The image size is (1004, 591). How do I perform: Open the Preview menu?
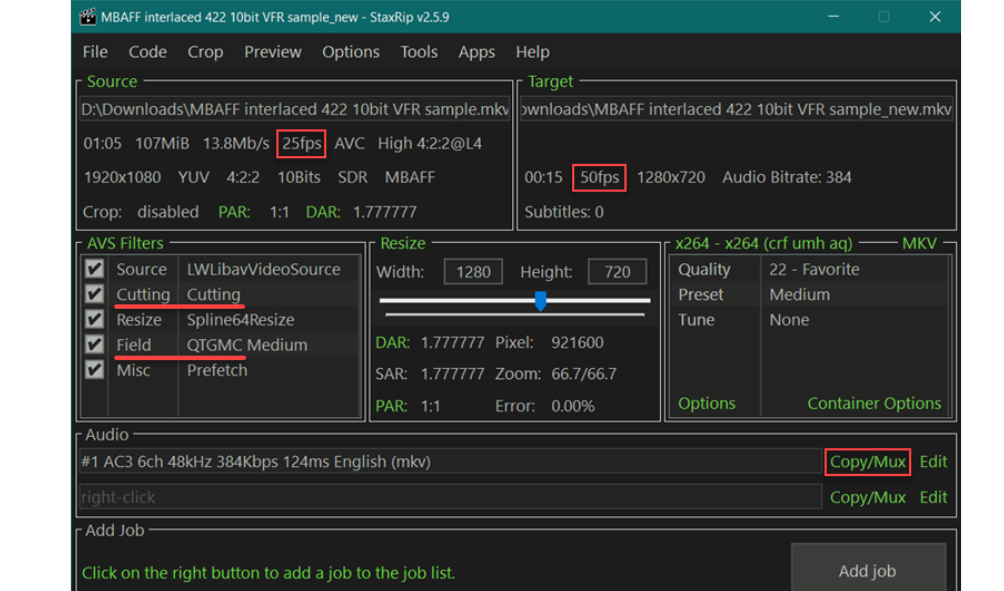coord(272,52)
